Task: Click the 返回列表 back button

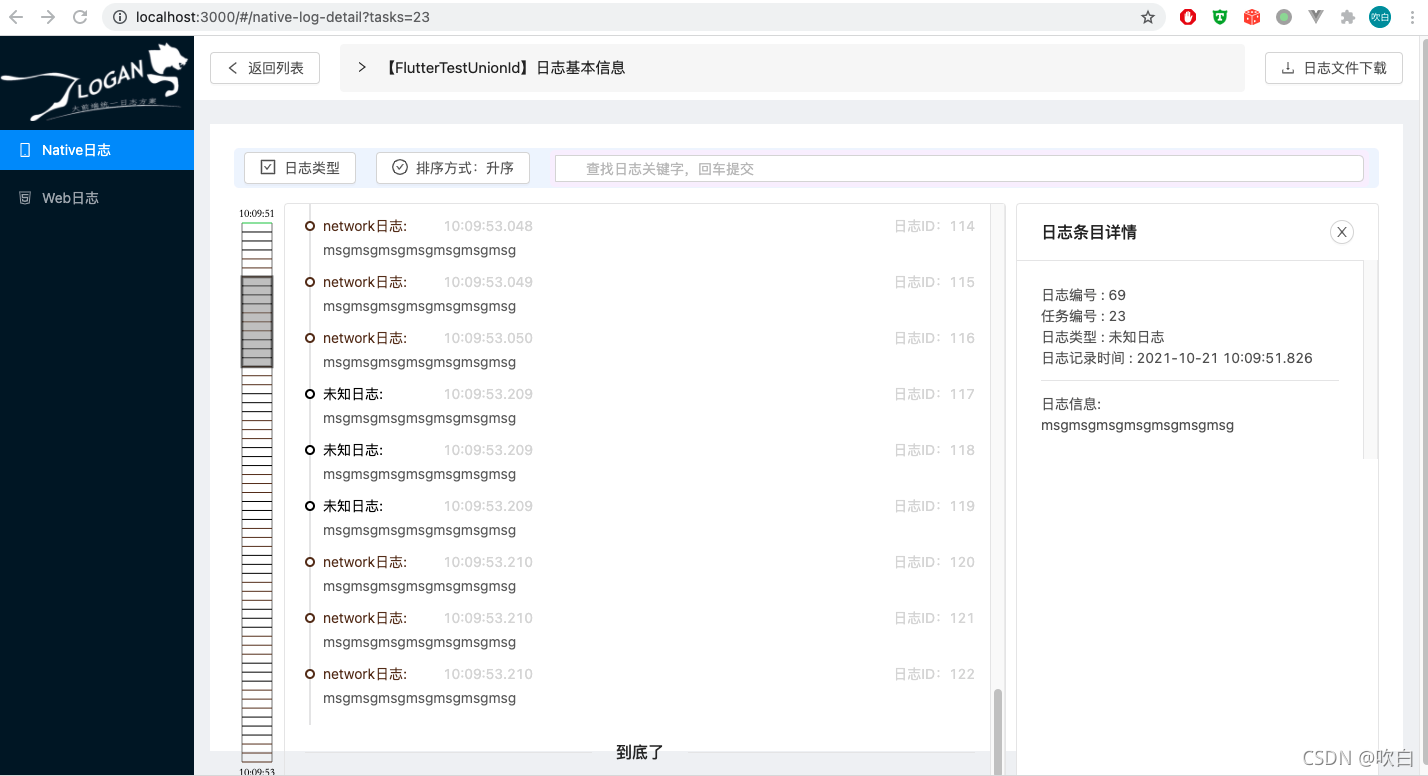Action: 264,68
